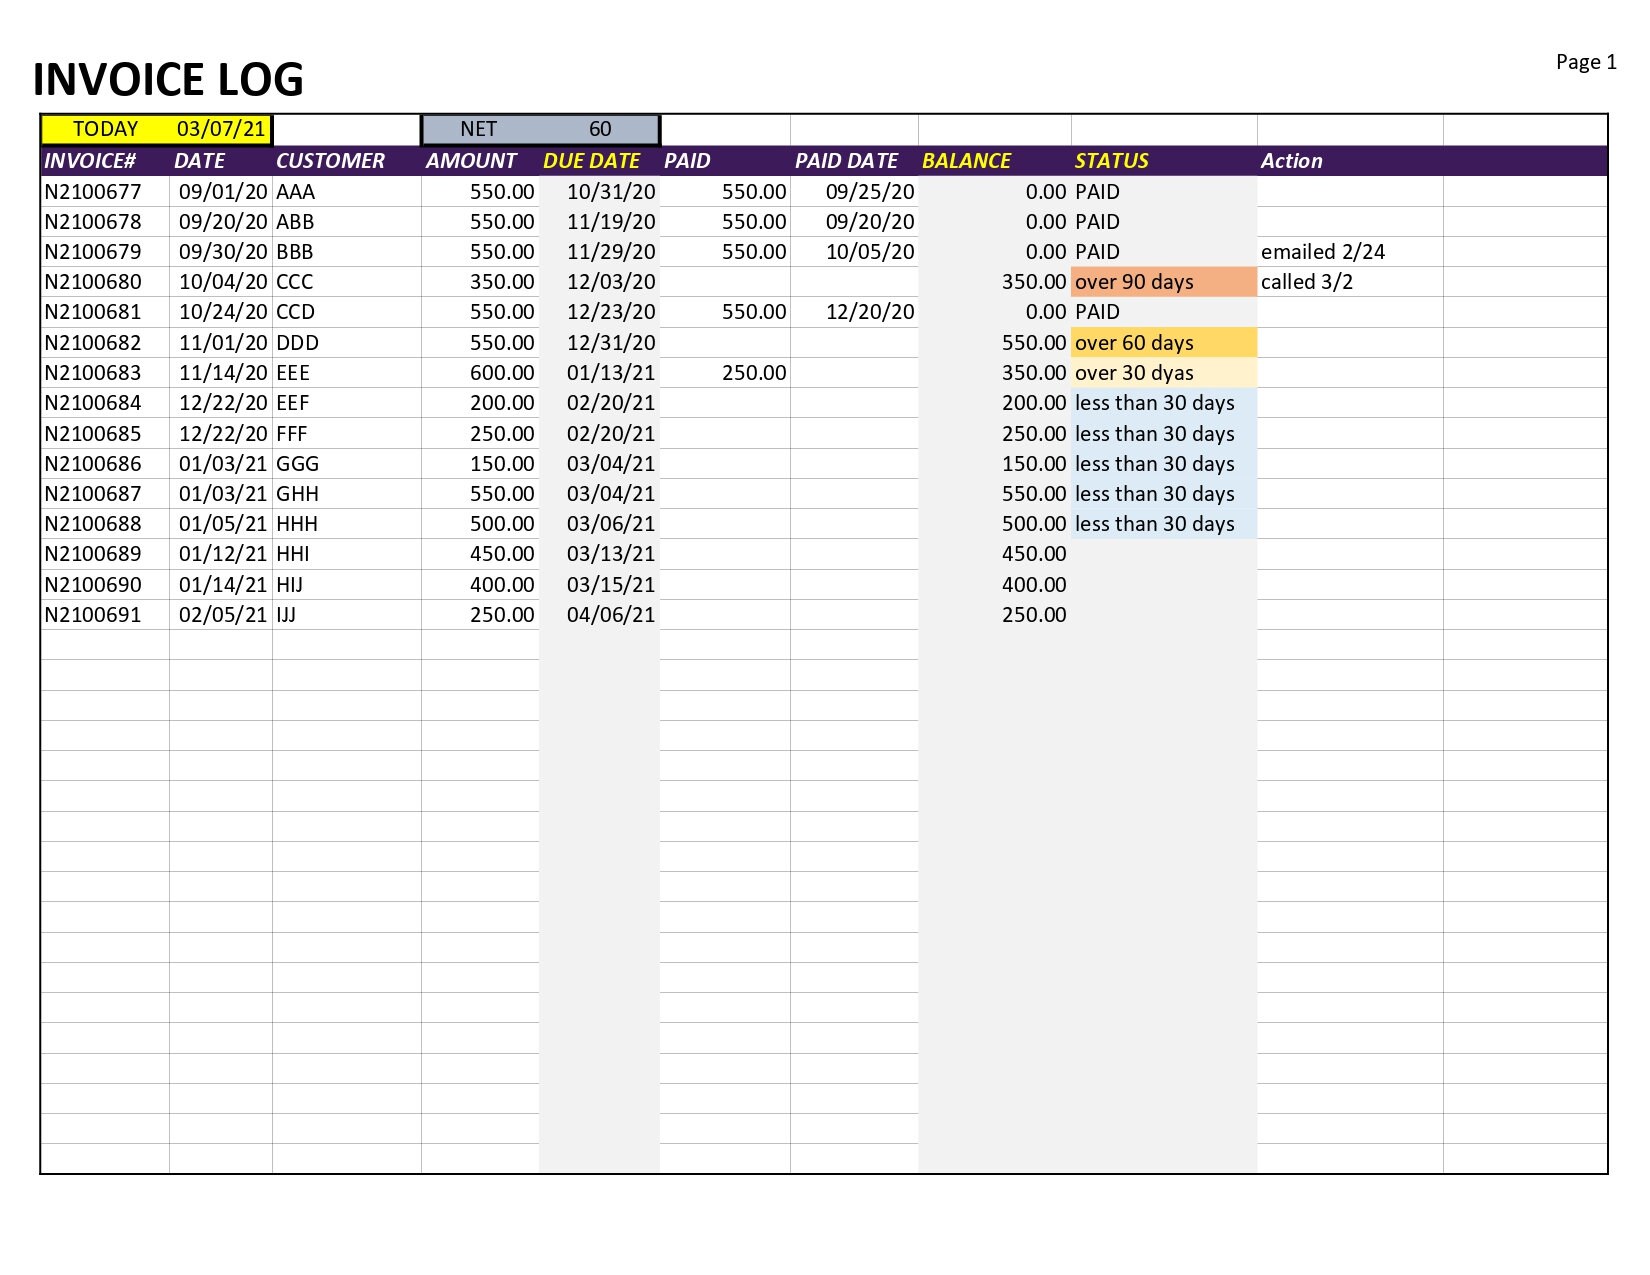
Task: Click the STATUS column header
Action: point(1110,160)
